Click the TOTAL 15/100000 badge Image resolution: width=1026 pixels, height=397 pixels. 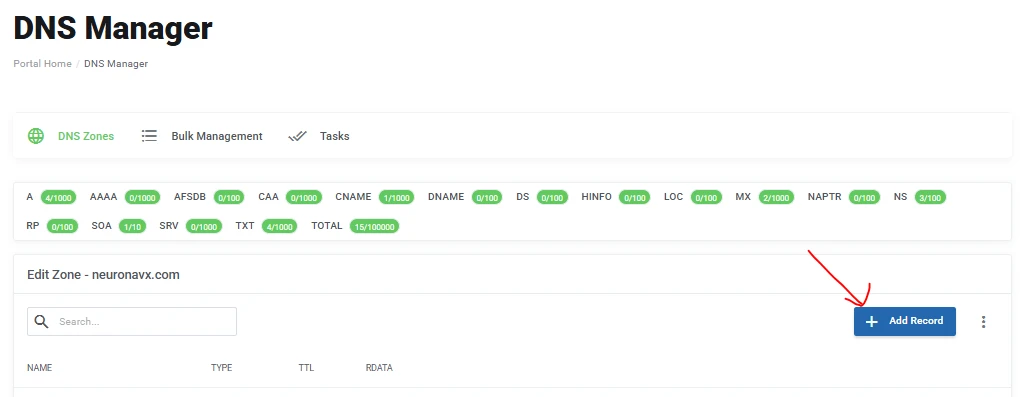pyautogui.click(x=374, y=226)
